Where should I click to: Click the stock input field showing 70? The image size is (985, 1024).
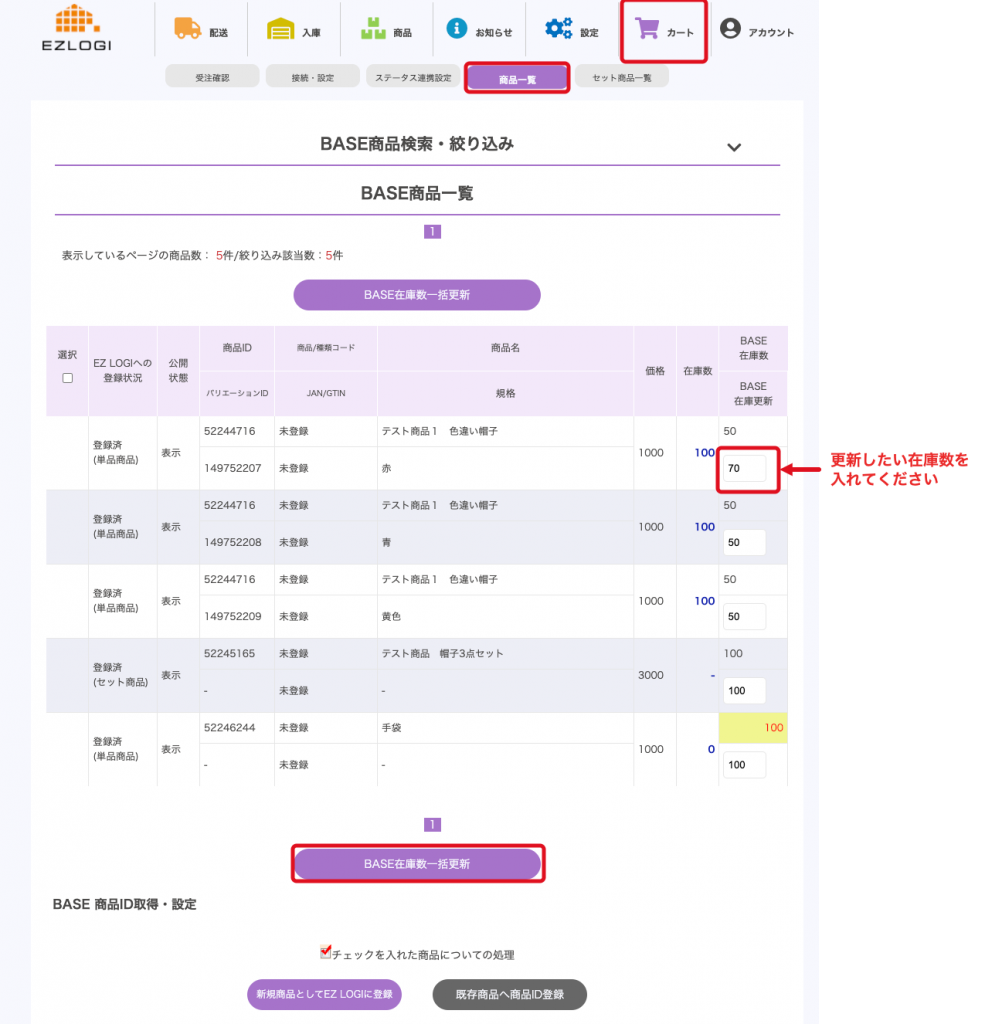pos(744,468)
